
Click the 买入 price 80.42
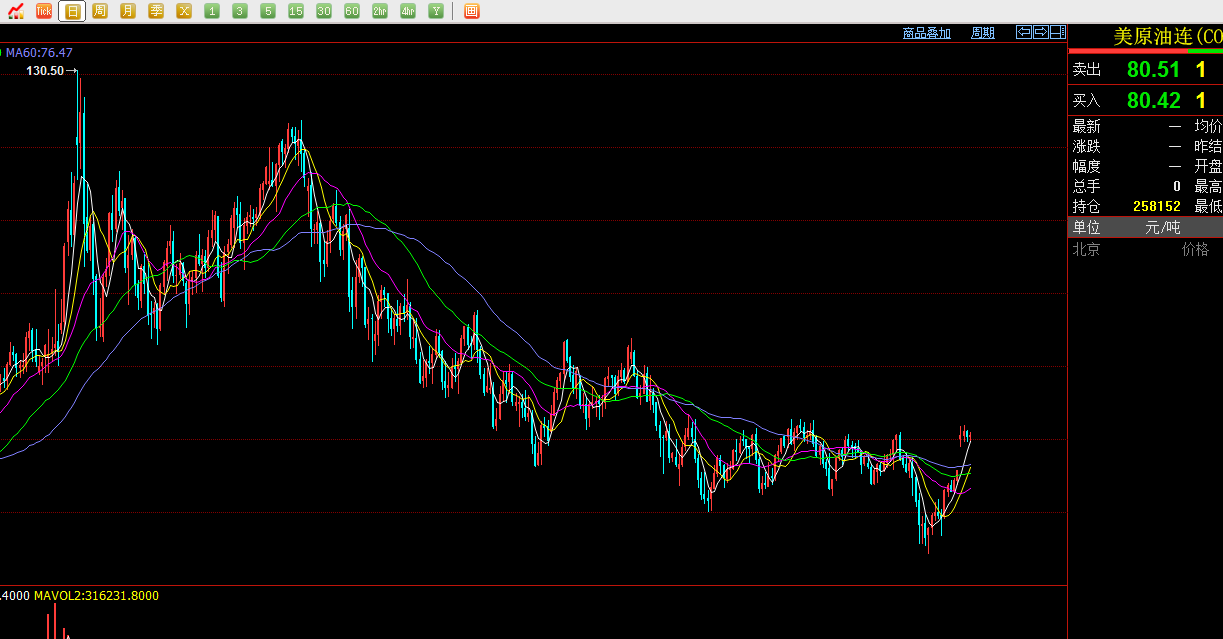pos(1154,101)
